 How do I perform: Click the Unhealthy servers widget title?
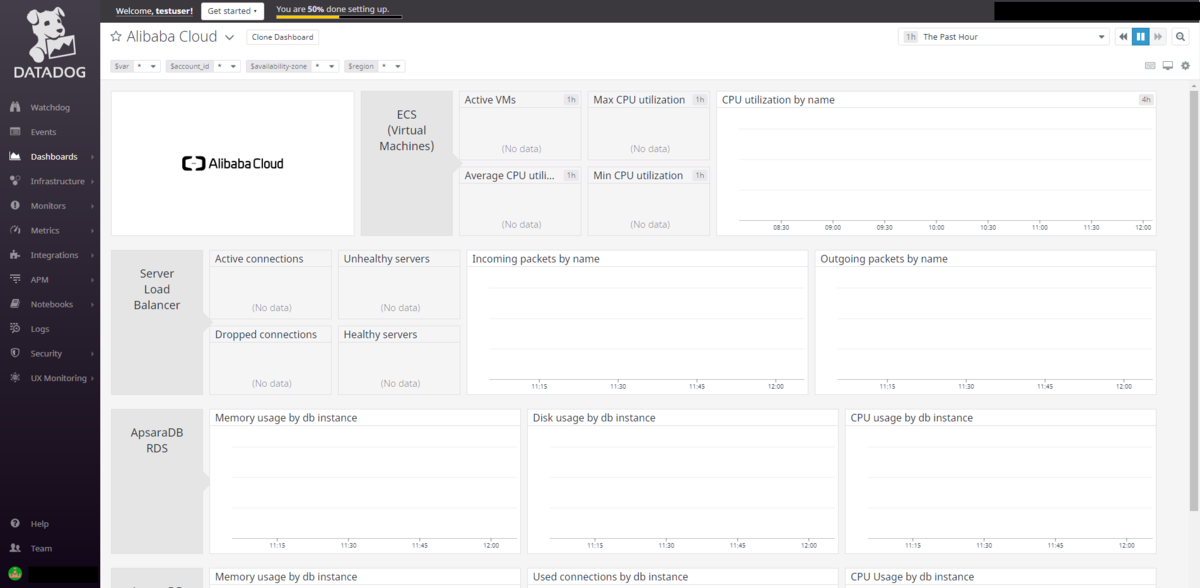(387, 259)
